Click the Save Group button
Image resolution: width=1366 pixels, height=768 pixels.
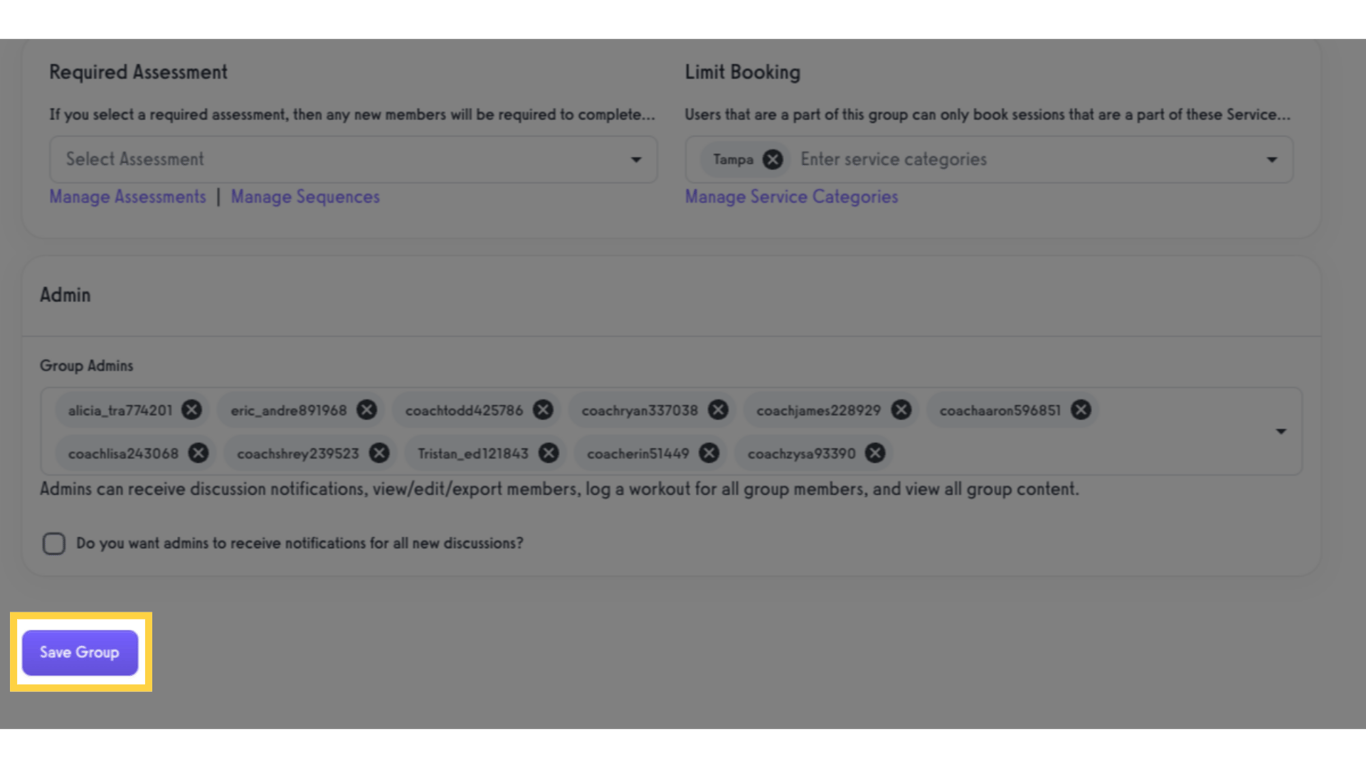point(80,652)
